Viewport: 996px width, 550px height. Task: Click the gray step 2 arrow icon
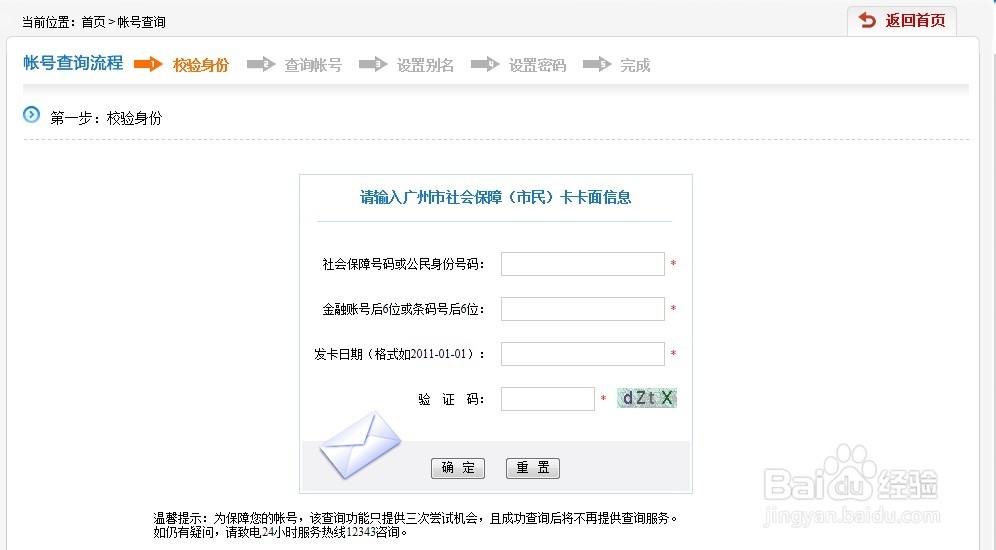pyautogui.click(x=261, y=64)
